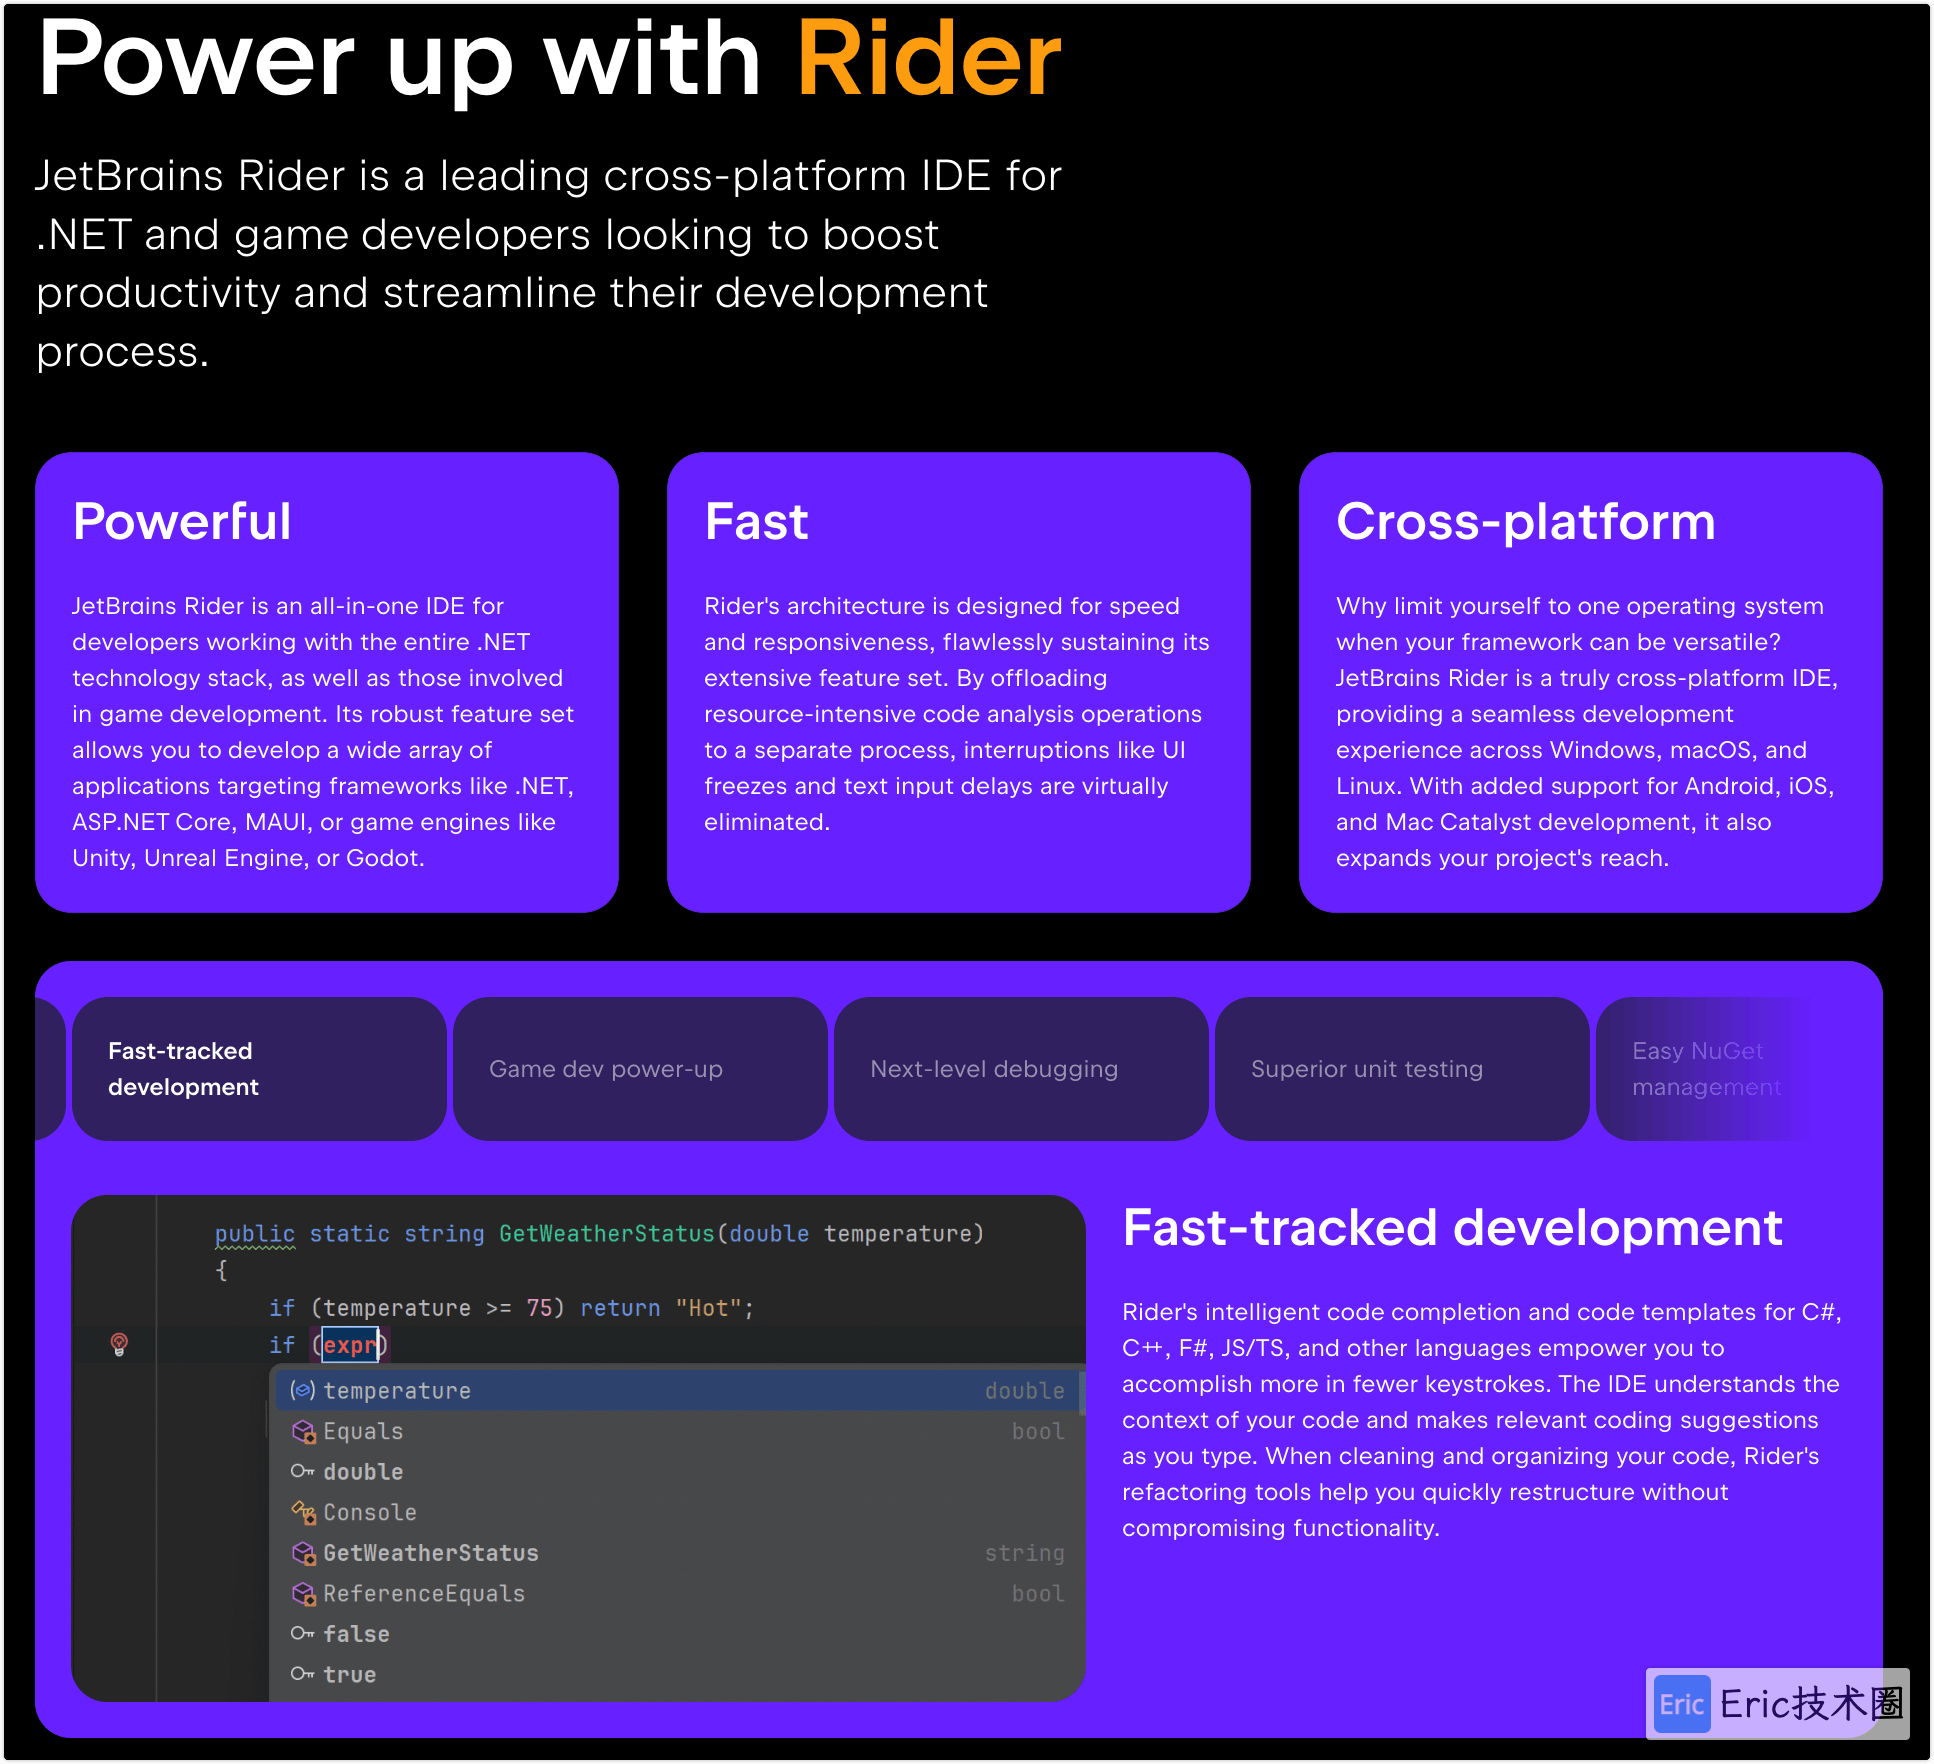
Task: Click the Powerful feature card
Action: click(327, 682)
